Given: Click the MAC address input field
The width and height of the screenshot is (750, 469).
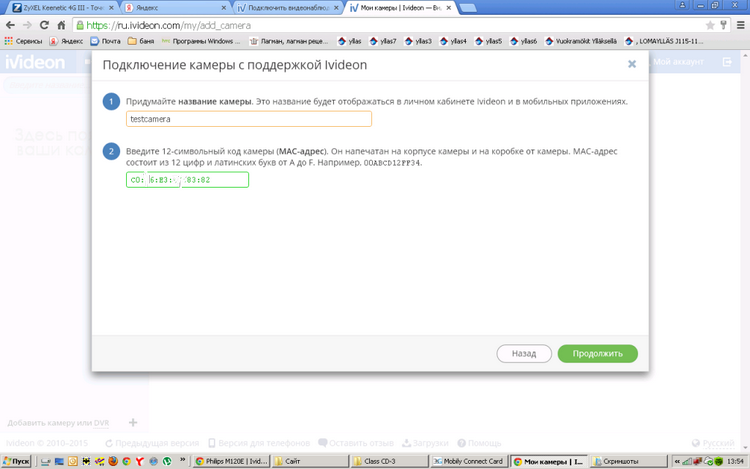Looking at the screenshot, I should click(188, 180).
